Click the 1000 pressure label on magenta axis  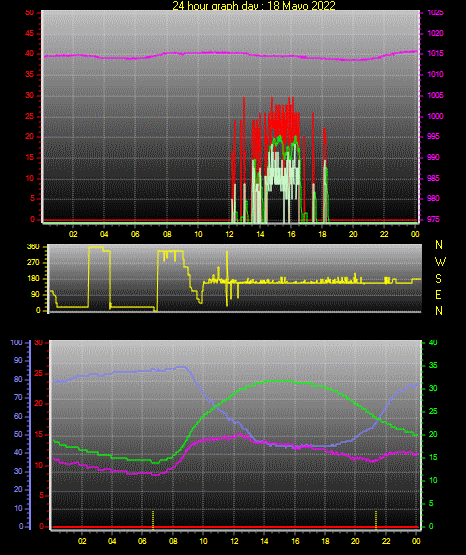[x=435, y=116]
